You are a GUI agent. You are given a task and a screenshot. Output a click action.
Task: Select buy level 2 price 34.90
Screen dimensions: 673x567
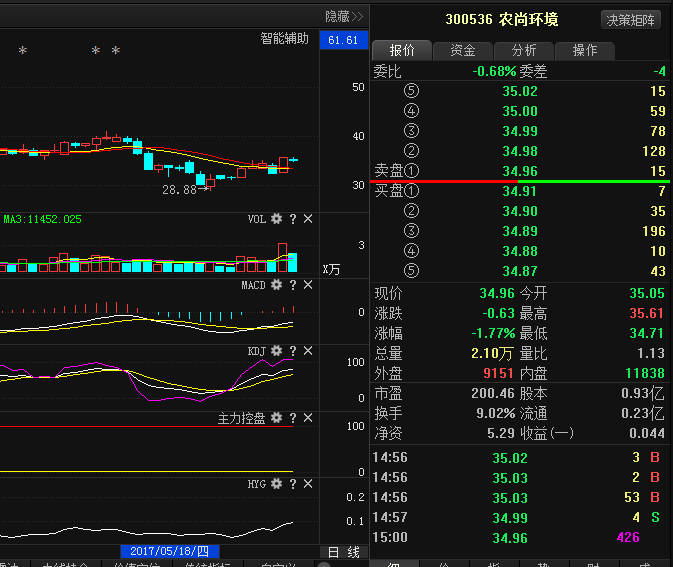(x=520, y=211)
